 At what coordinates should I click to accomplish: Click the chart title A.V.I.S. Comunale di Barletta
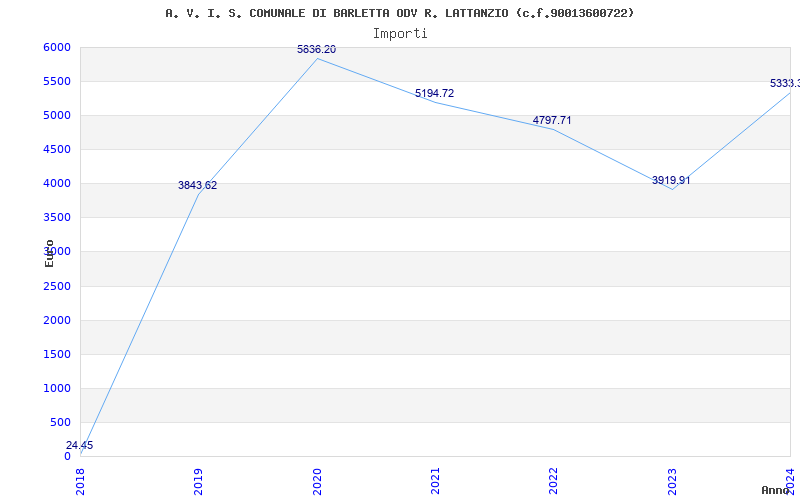399,13
